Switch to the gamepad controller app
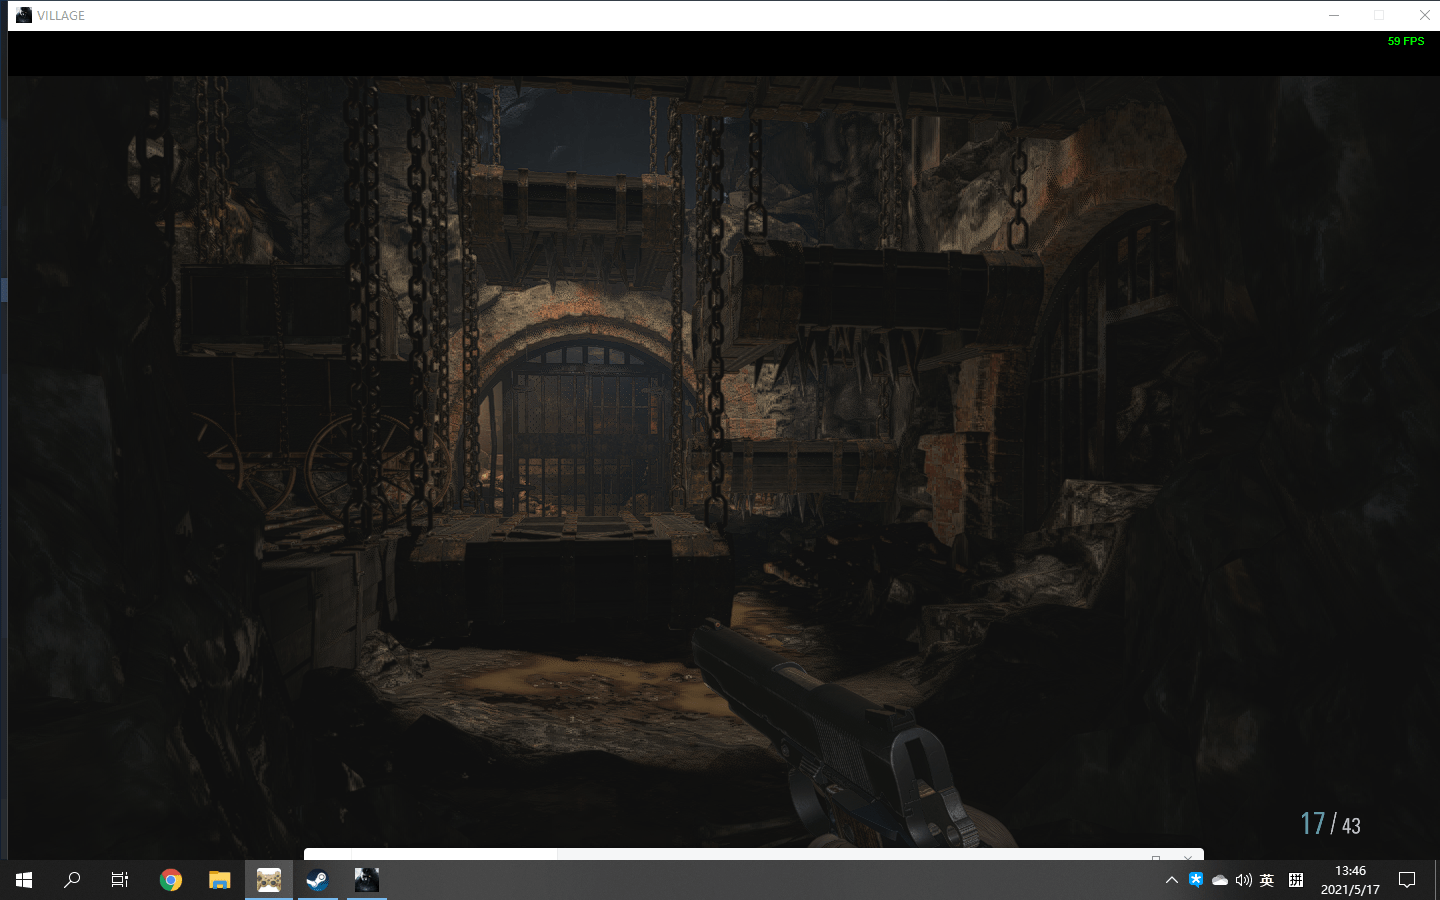Image resolution: width=1440 pixels, height=900 pixels. pyautogui.click(x=269, y=880)
